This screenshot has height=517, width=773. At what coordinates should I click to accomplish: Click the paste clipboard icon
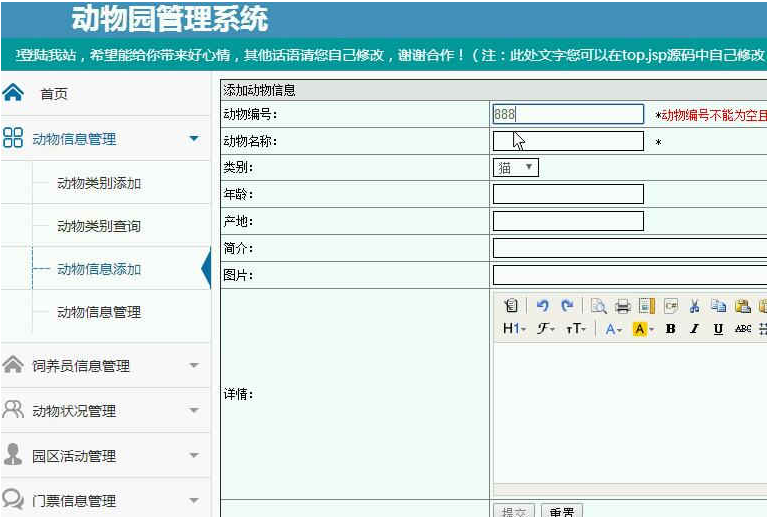tap(742, 306)
